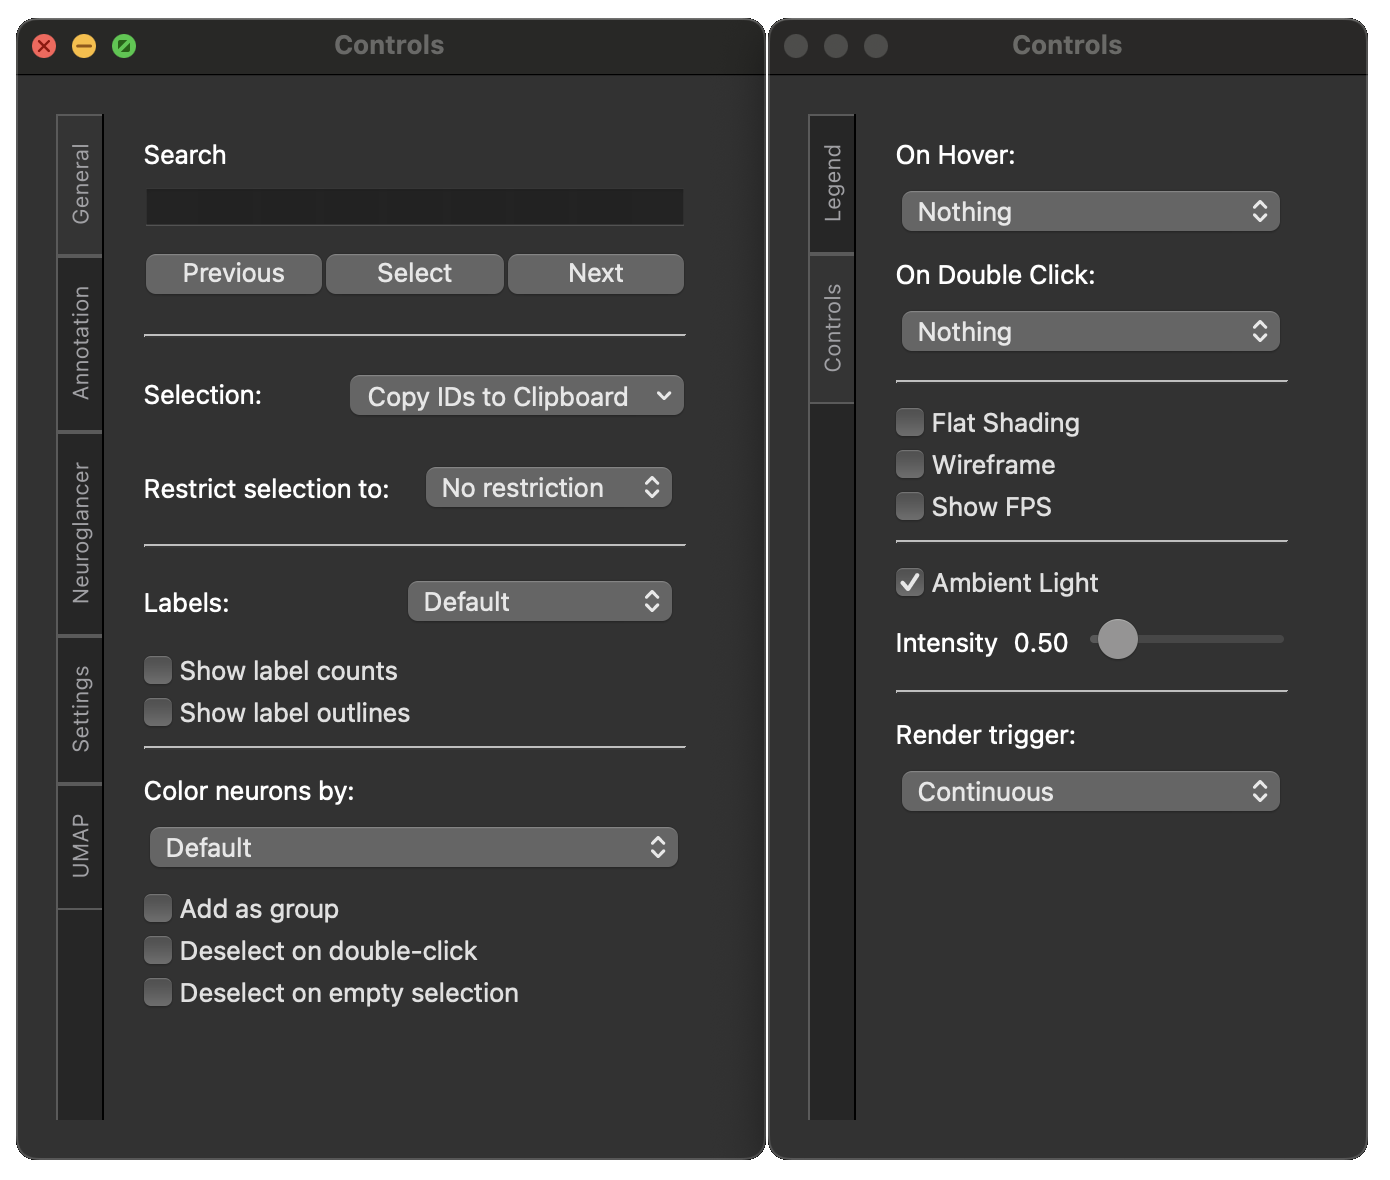Screen dimensions: 1390x1180
Task: Click the Next search button
Action: coord(595,274)
